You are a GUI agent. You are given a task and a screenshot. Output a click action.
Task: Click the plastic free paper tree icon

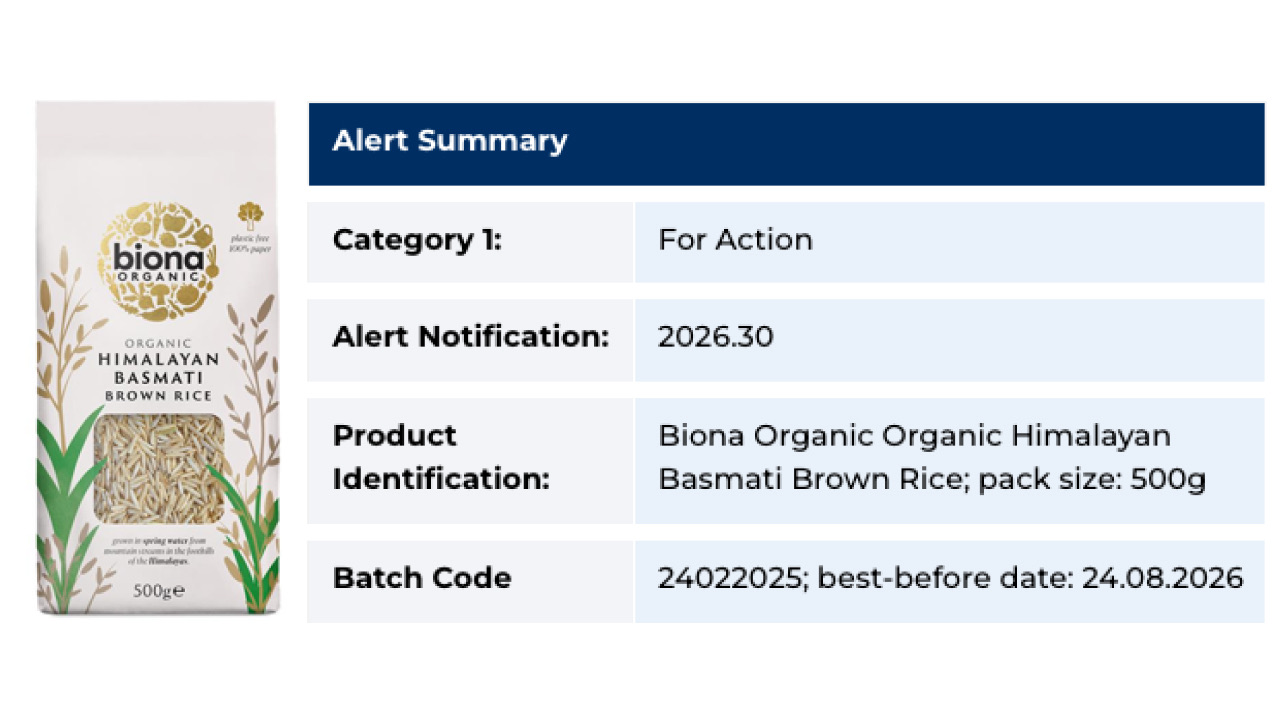tap(249, 215)
